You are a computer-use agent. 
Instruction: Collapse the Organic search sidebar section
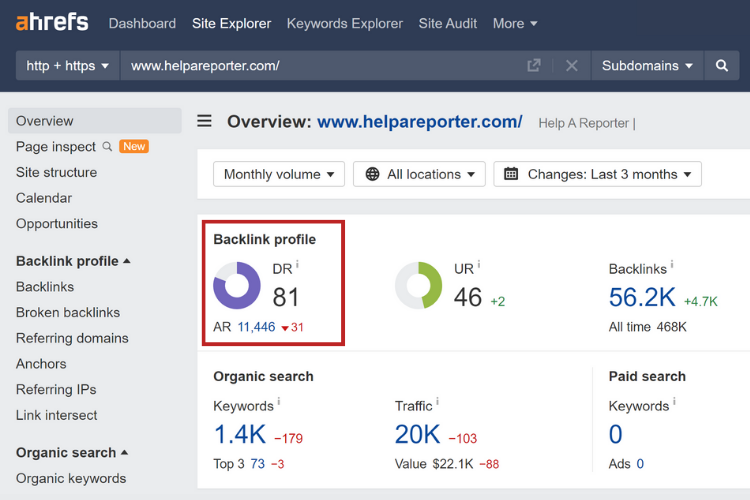pyautogui.click(x=72, y=453)
